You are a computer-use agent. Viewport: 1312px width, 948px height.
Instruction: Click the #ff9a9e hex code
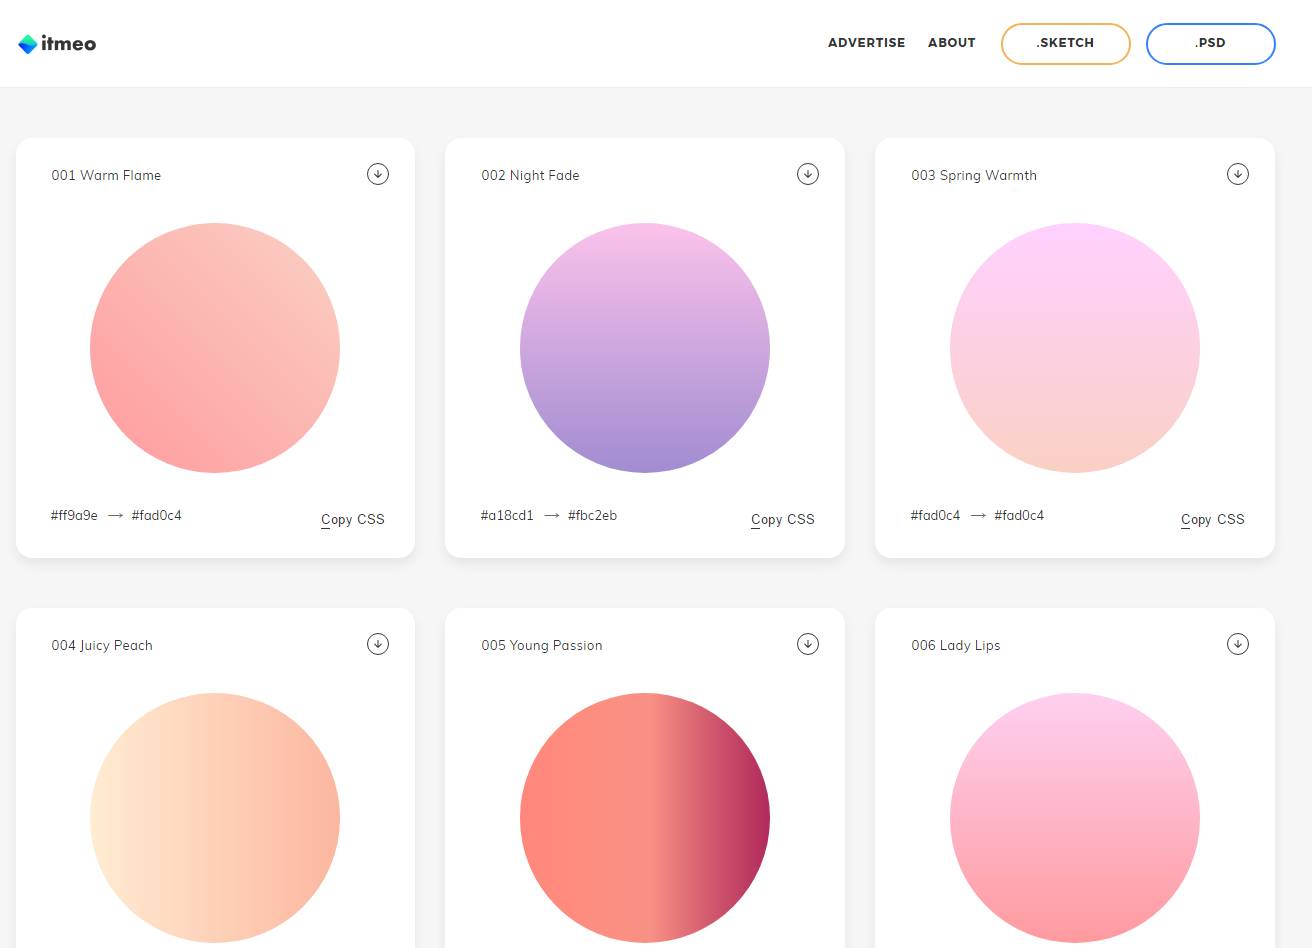74,516
